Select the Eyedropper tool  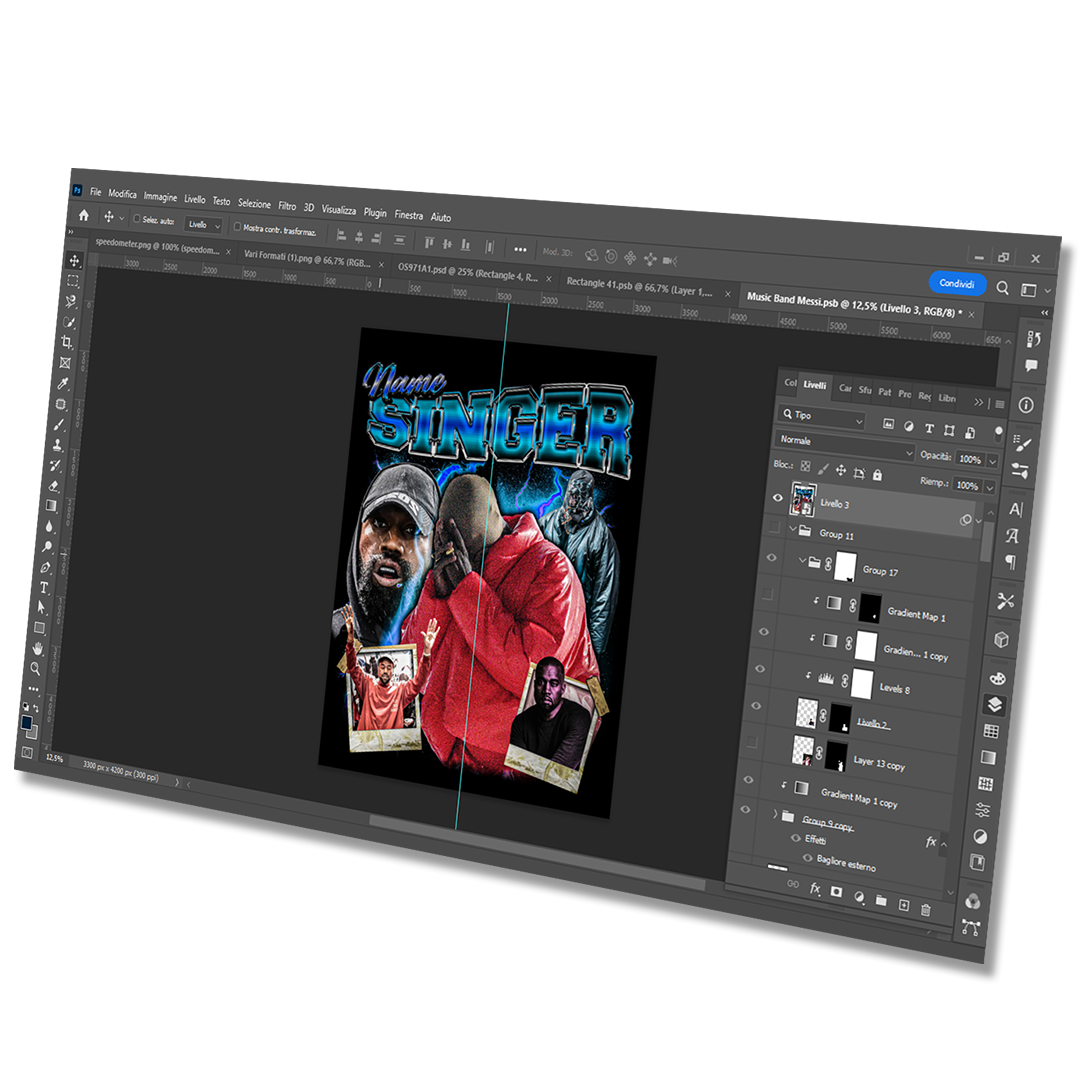pyautogui.click(x=63, y=384)
